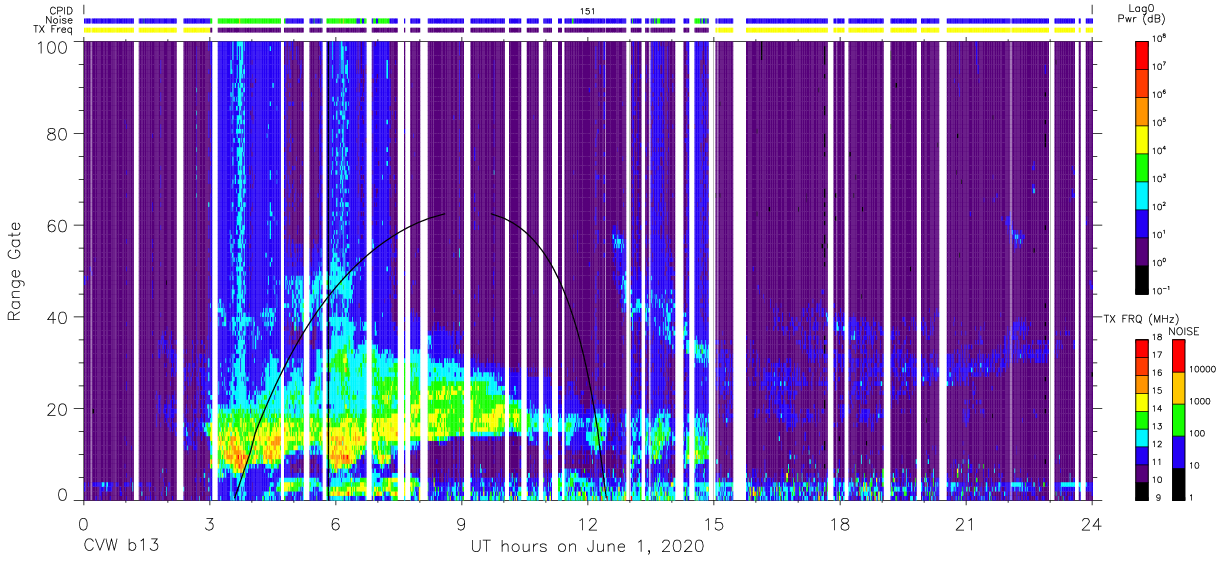Click the blue segment of the NOISE colorbar
The height and width of the screenshot is (567, 1228).
click(x=1177, y=450)
